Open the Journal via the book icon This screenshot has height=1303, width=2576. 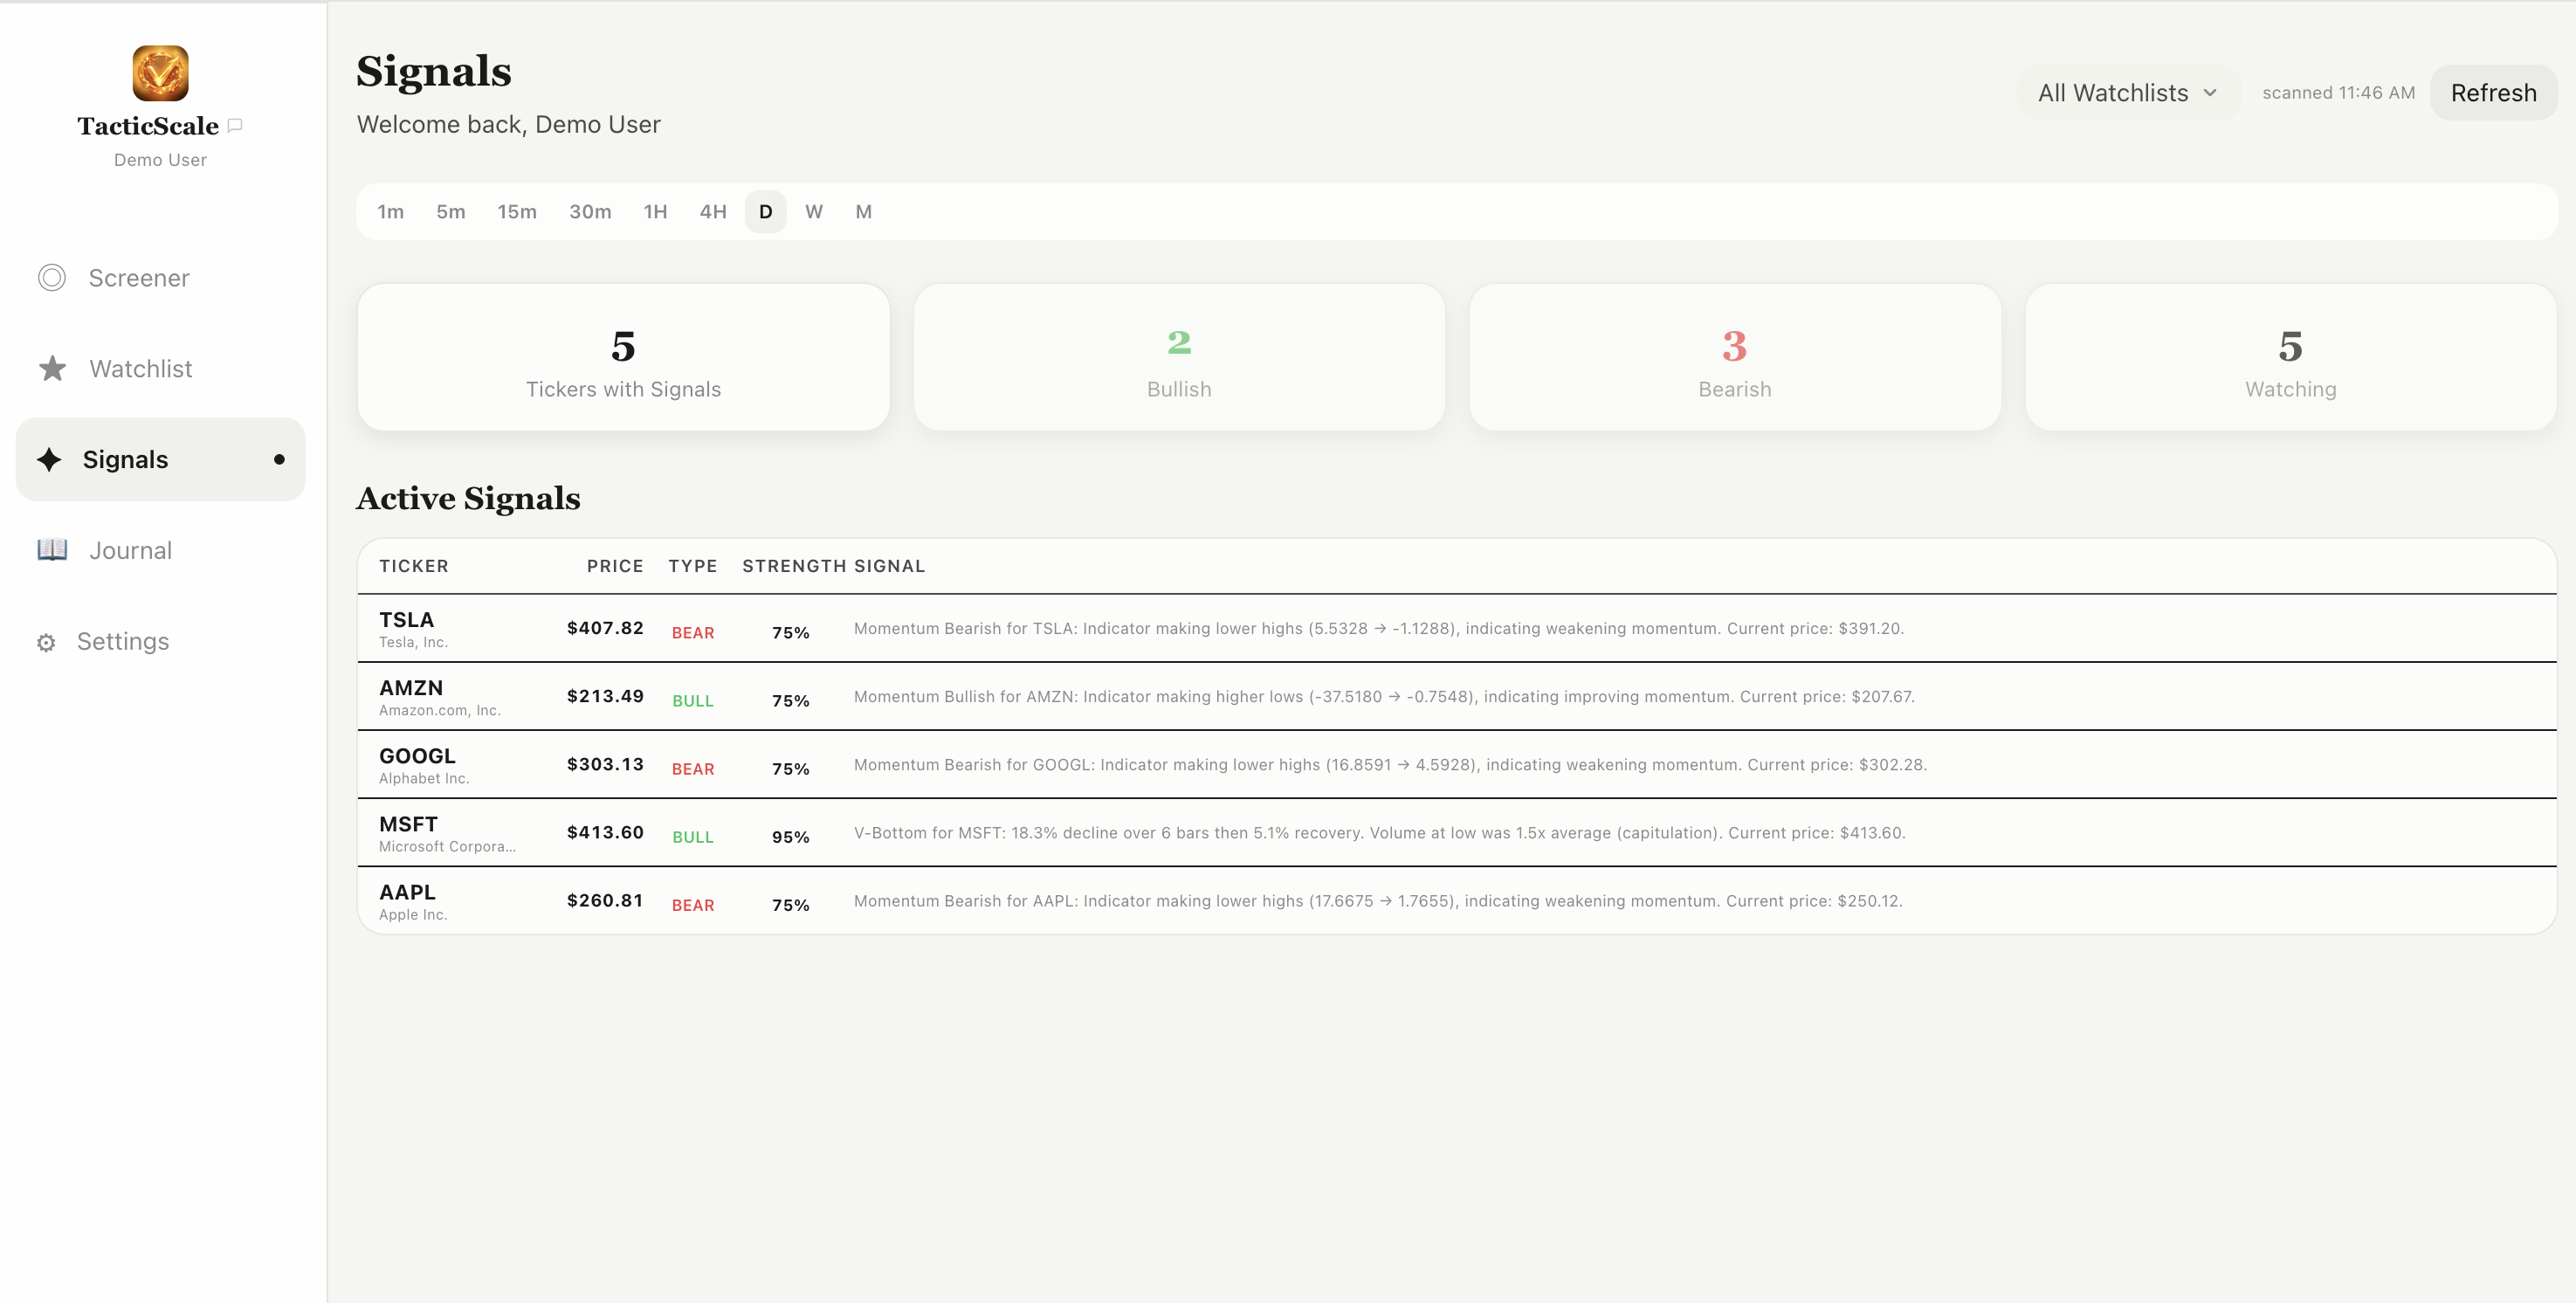(x=51, y=549)
